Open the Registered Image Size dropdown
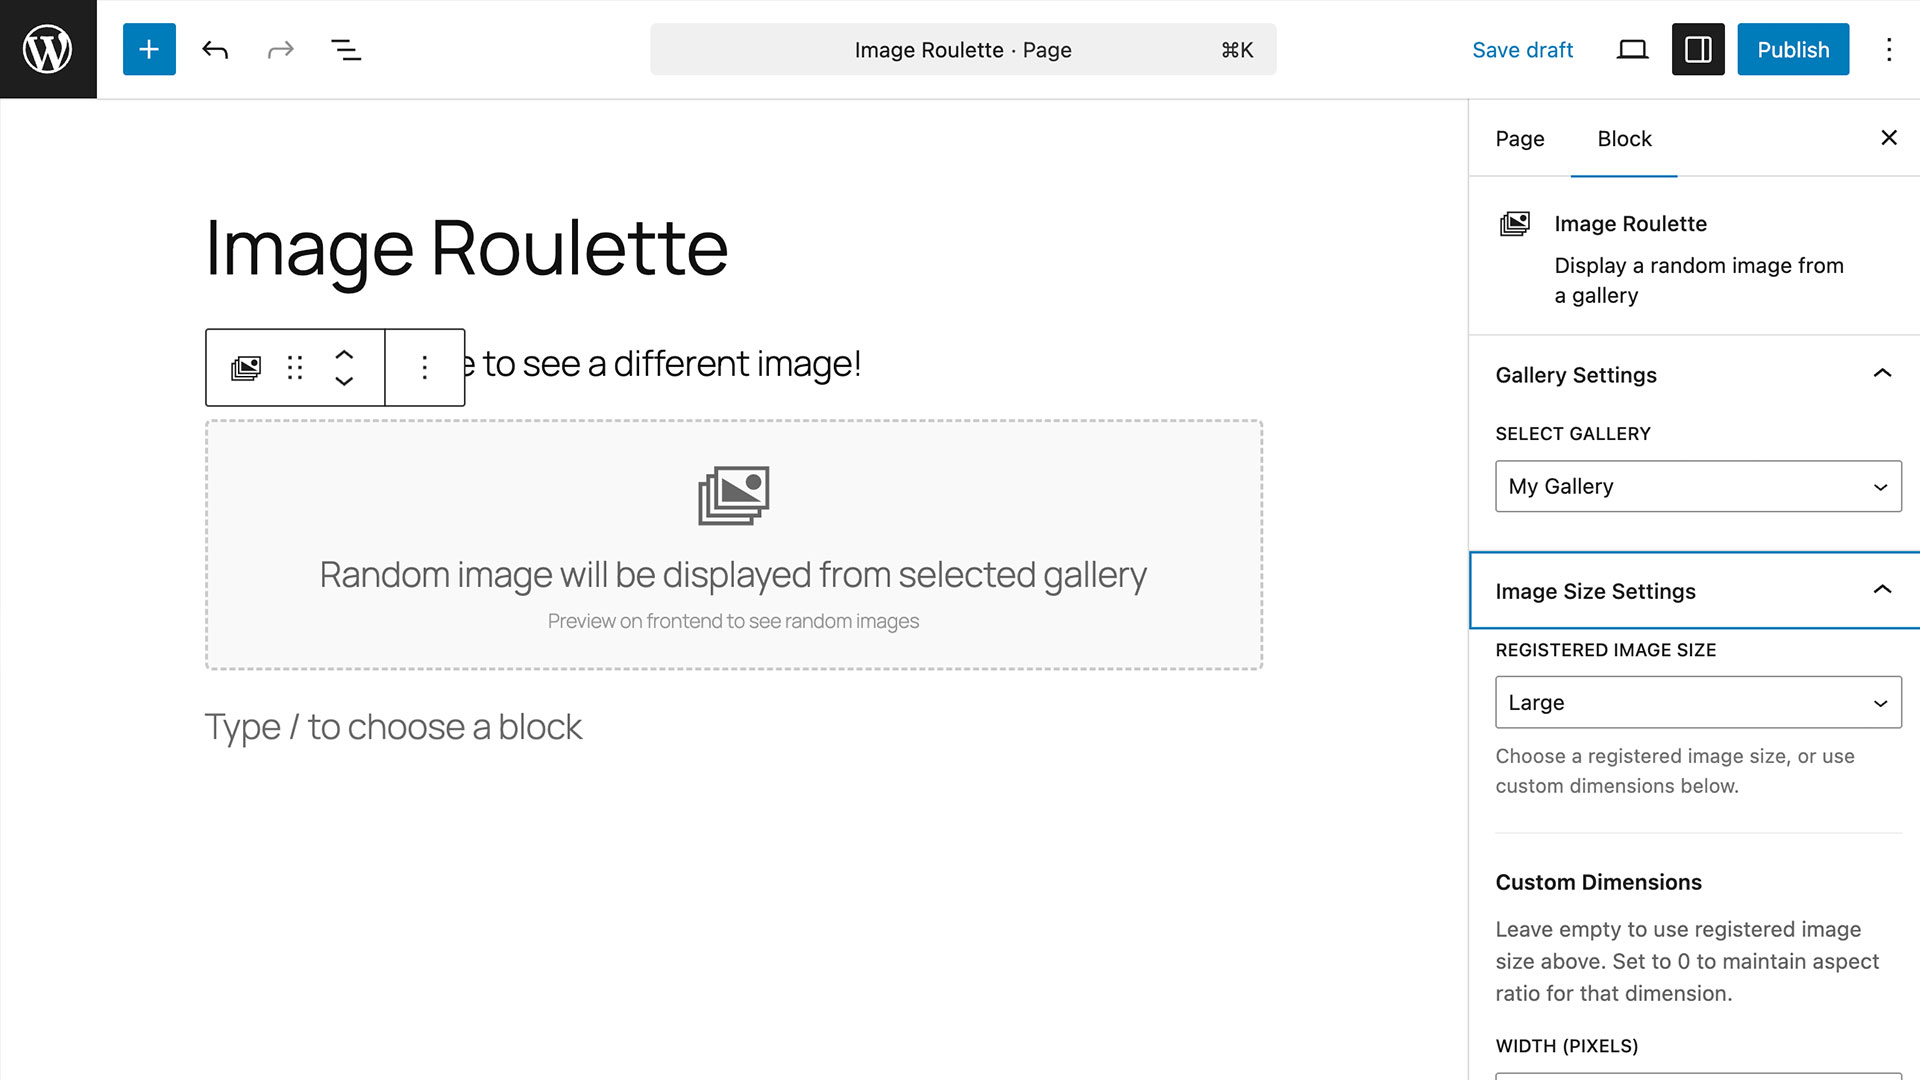Viewport: 1920px width, 1080px height. pos(1698,702)
